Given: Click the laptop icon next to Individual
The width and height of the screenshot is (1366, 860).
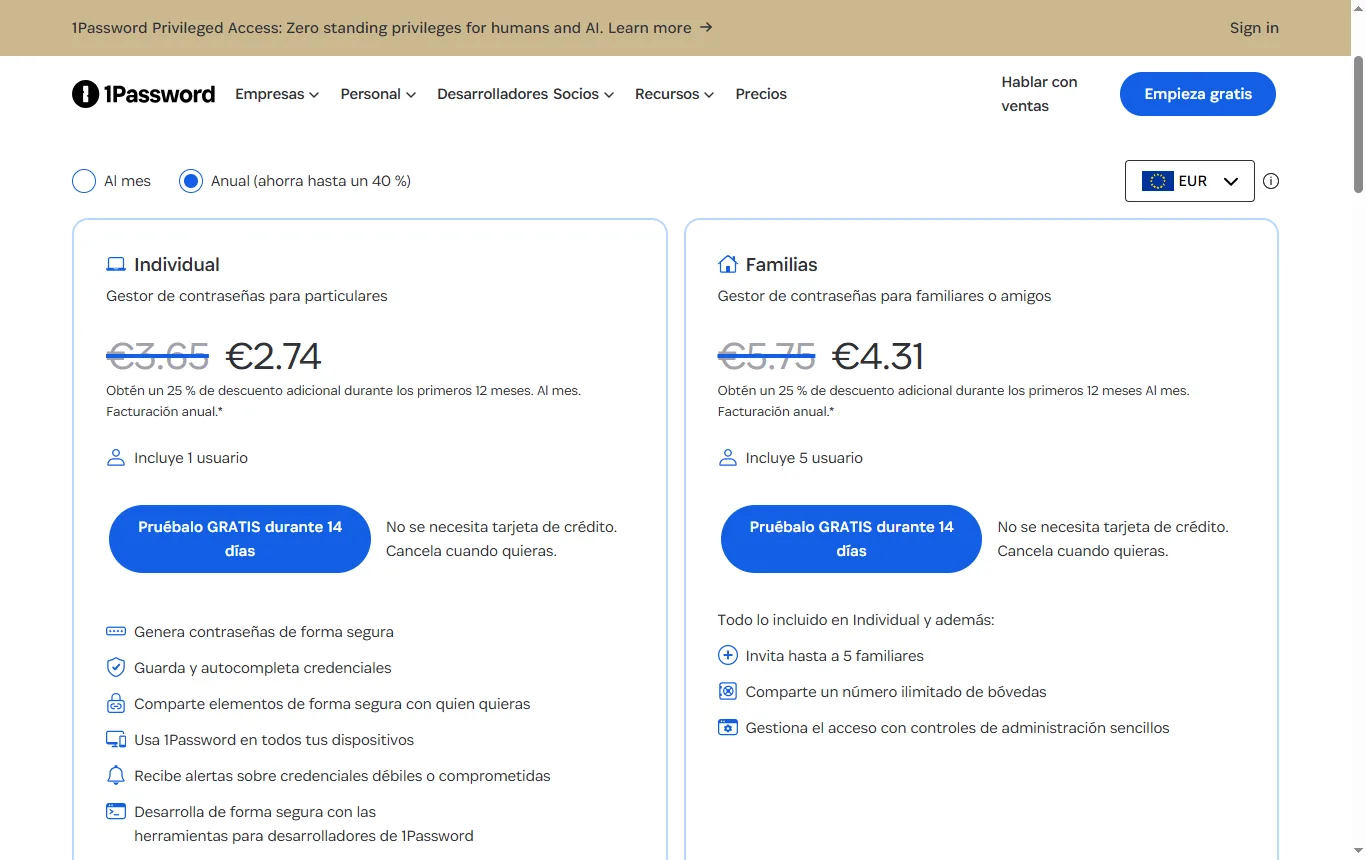Looking at the screenshot, I should point(116,265).
